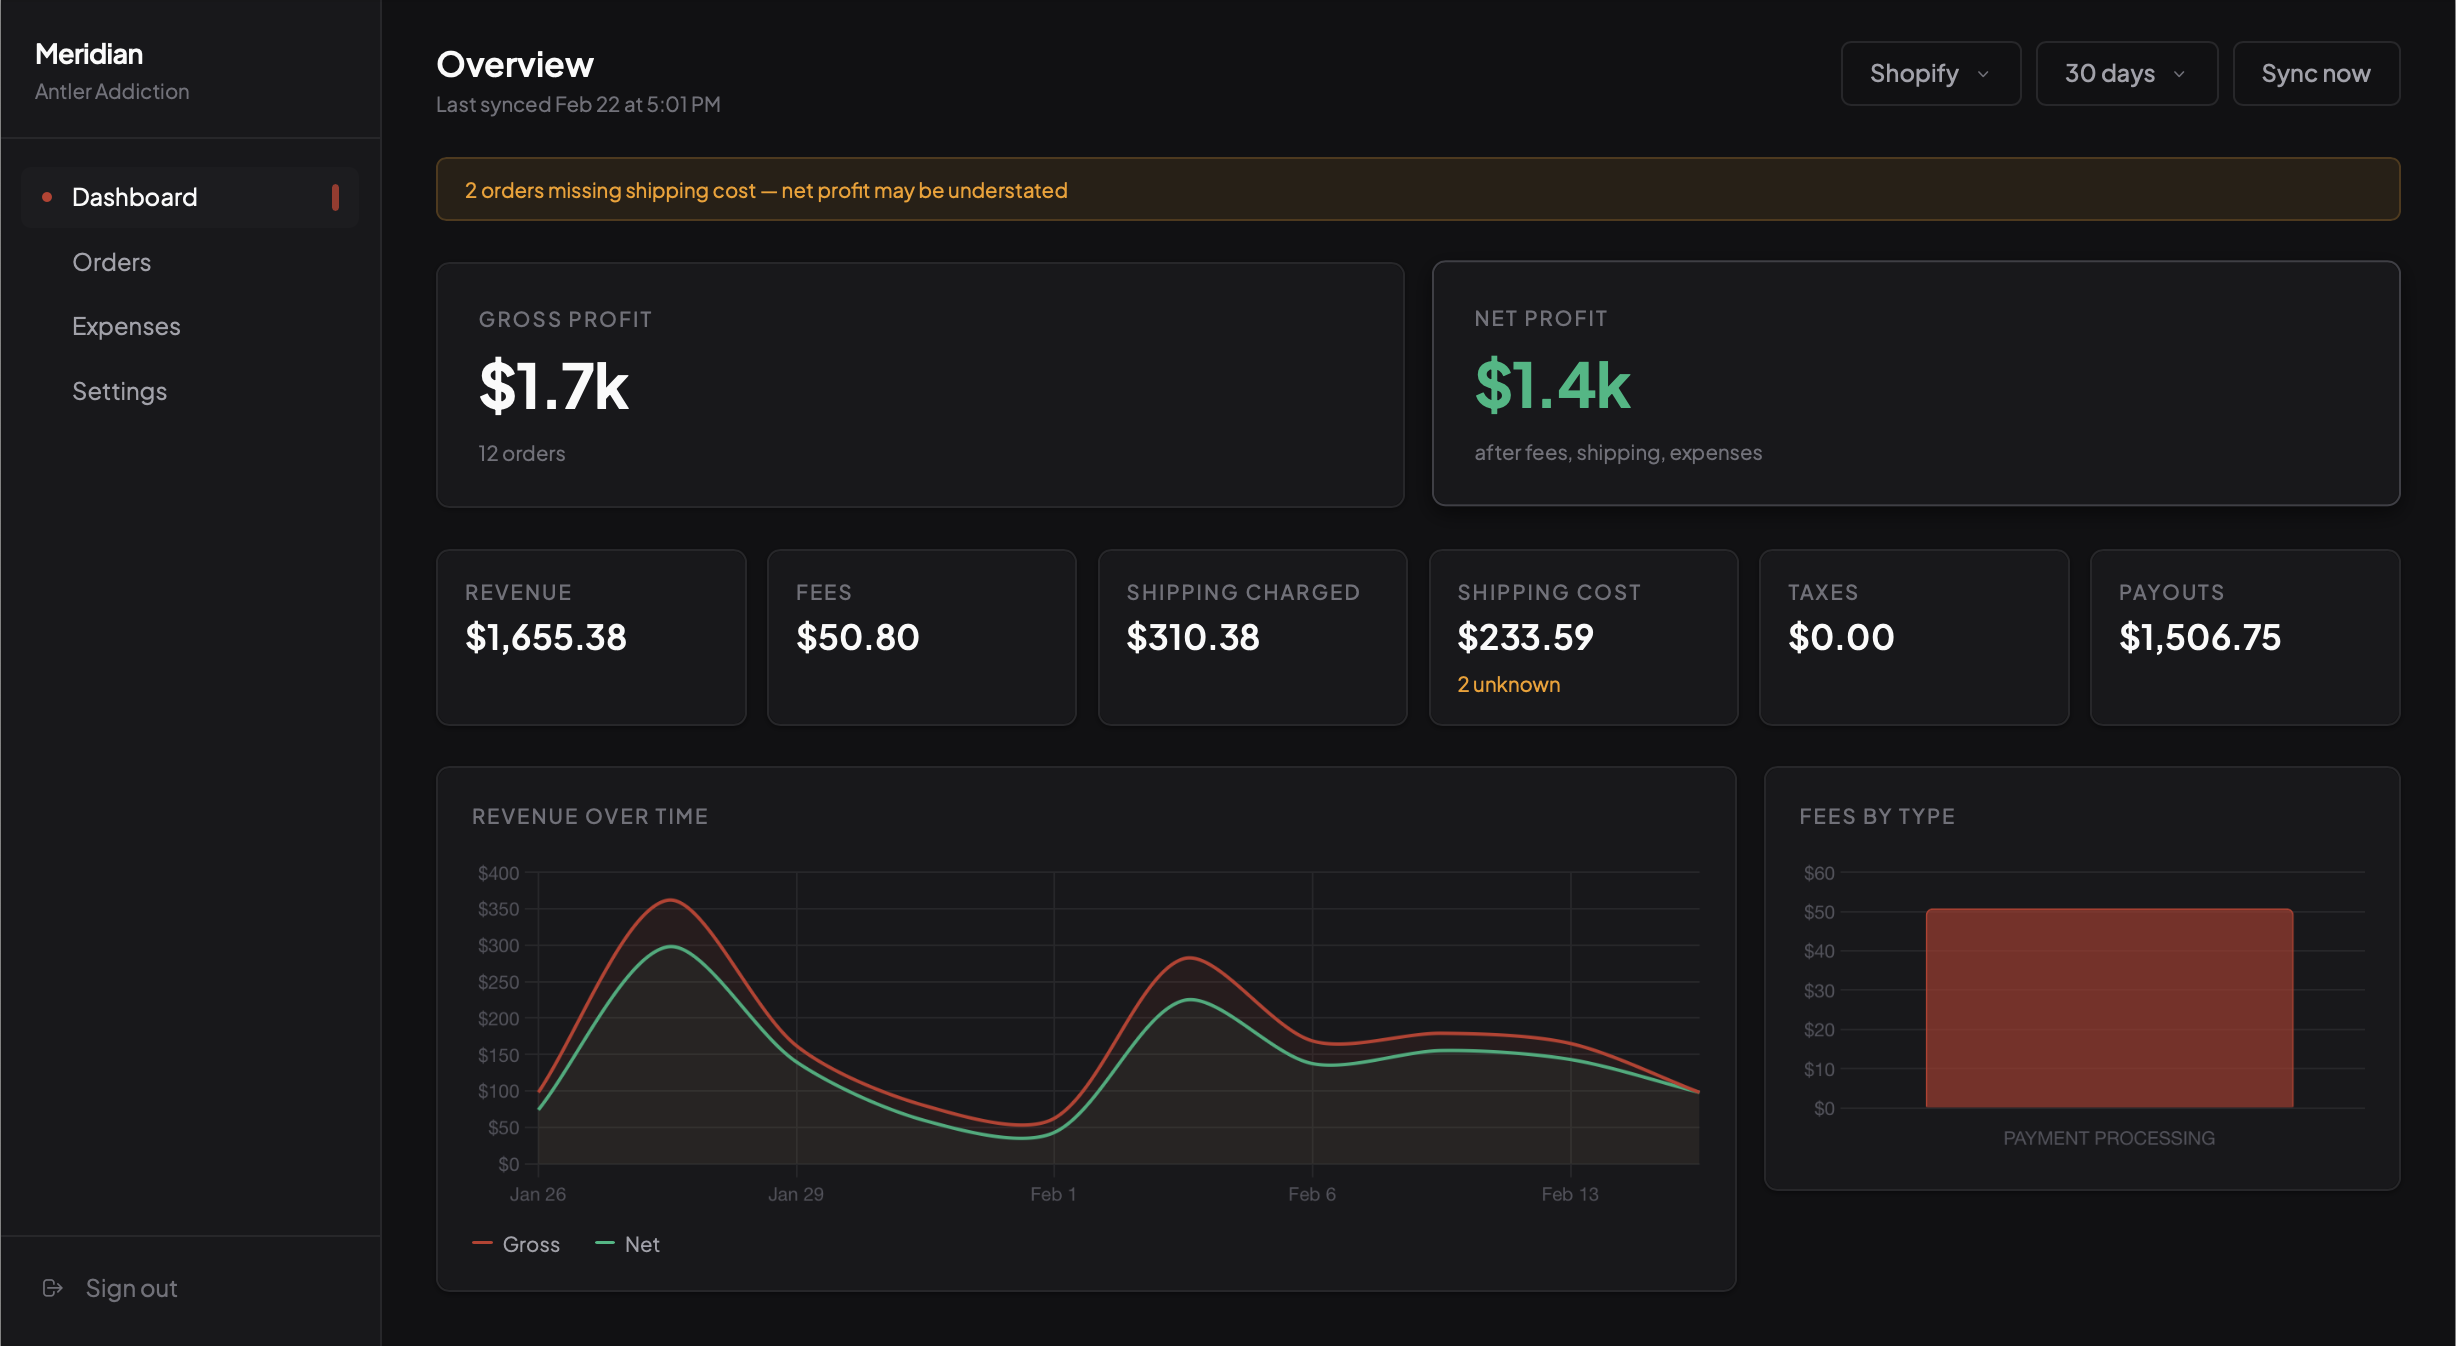Image resolution: width=2456 pixels, height=1346 pixels.
Task: Open the Settings page
Action: click(x=119, y=391)
